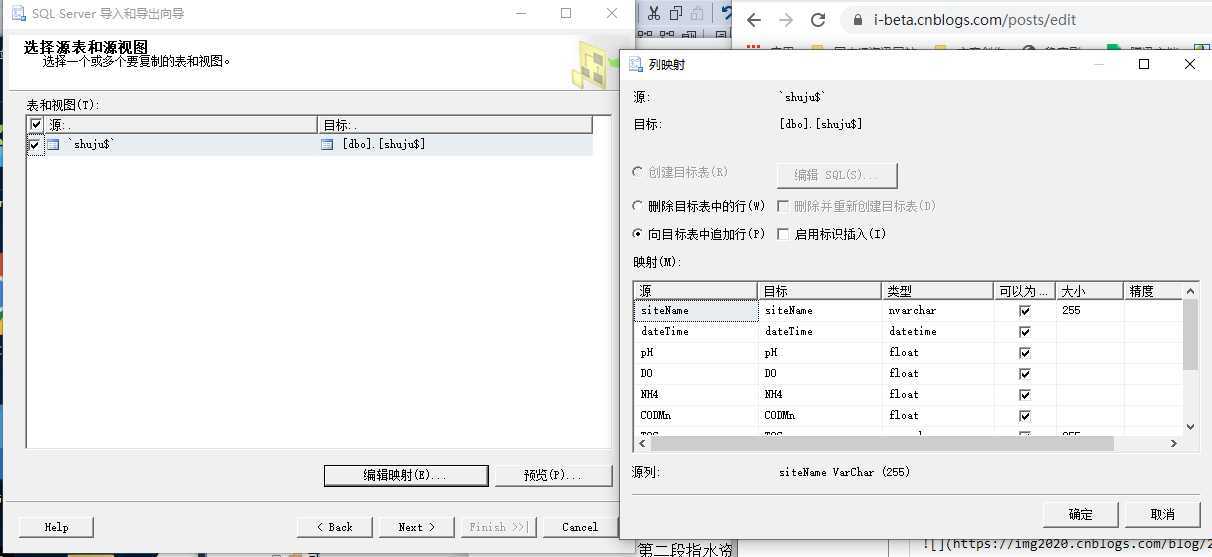
Task: Click the Cut scissors icon in background toolbar
Action: (x=653, y=13)
